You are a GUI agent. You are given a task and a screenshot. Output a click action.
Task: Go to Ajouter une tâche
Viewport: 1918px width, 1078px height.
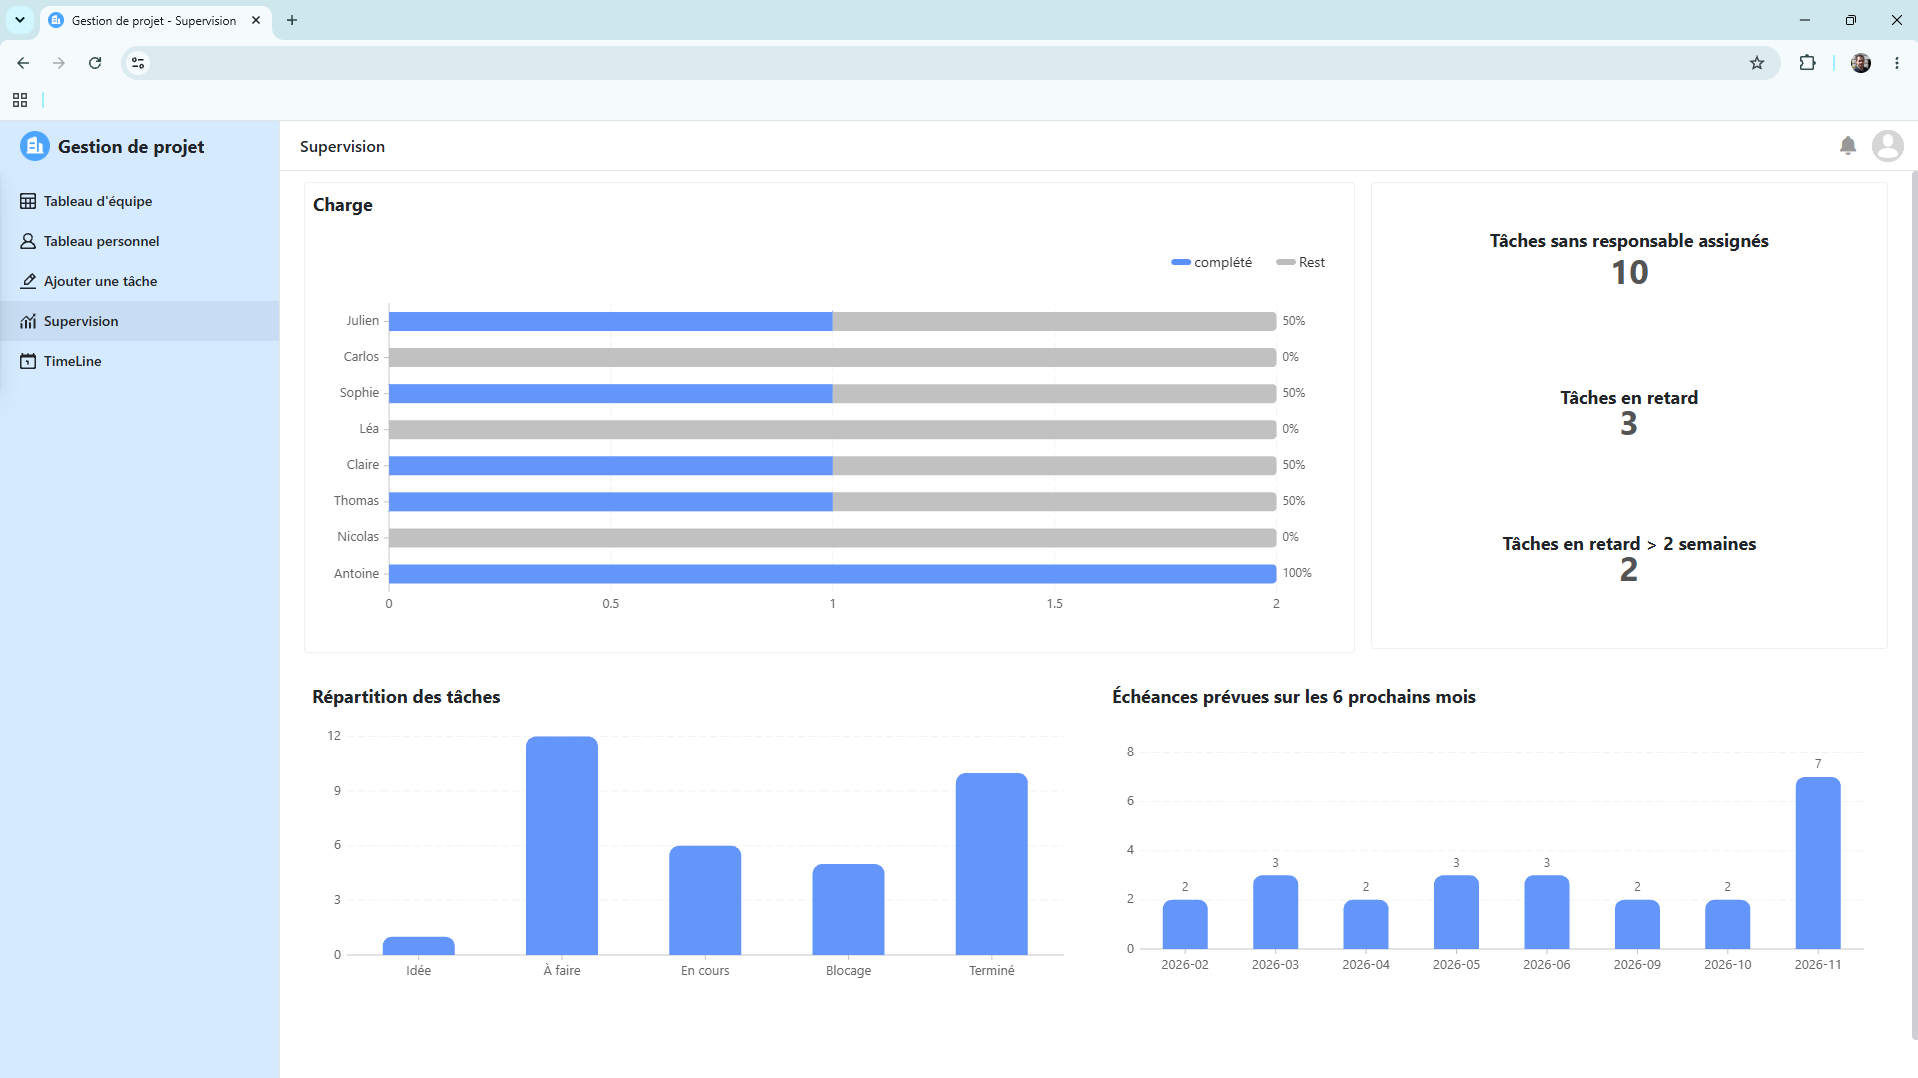point(140,281)
